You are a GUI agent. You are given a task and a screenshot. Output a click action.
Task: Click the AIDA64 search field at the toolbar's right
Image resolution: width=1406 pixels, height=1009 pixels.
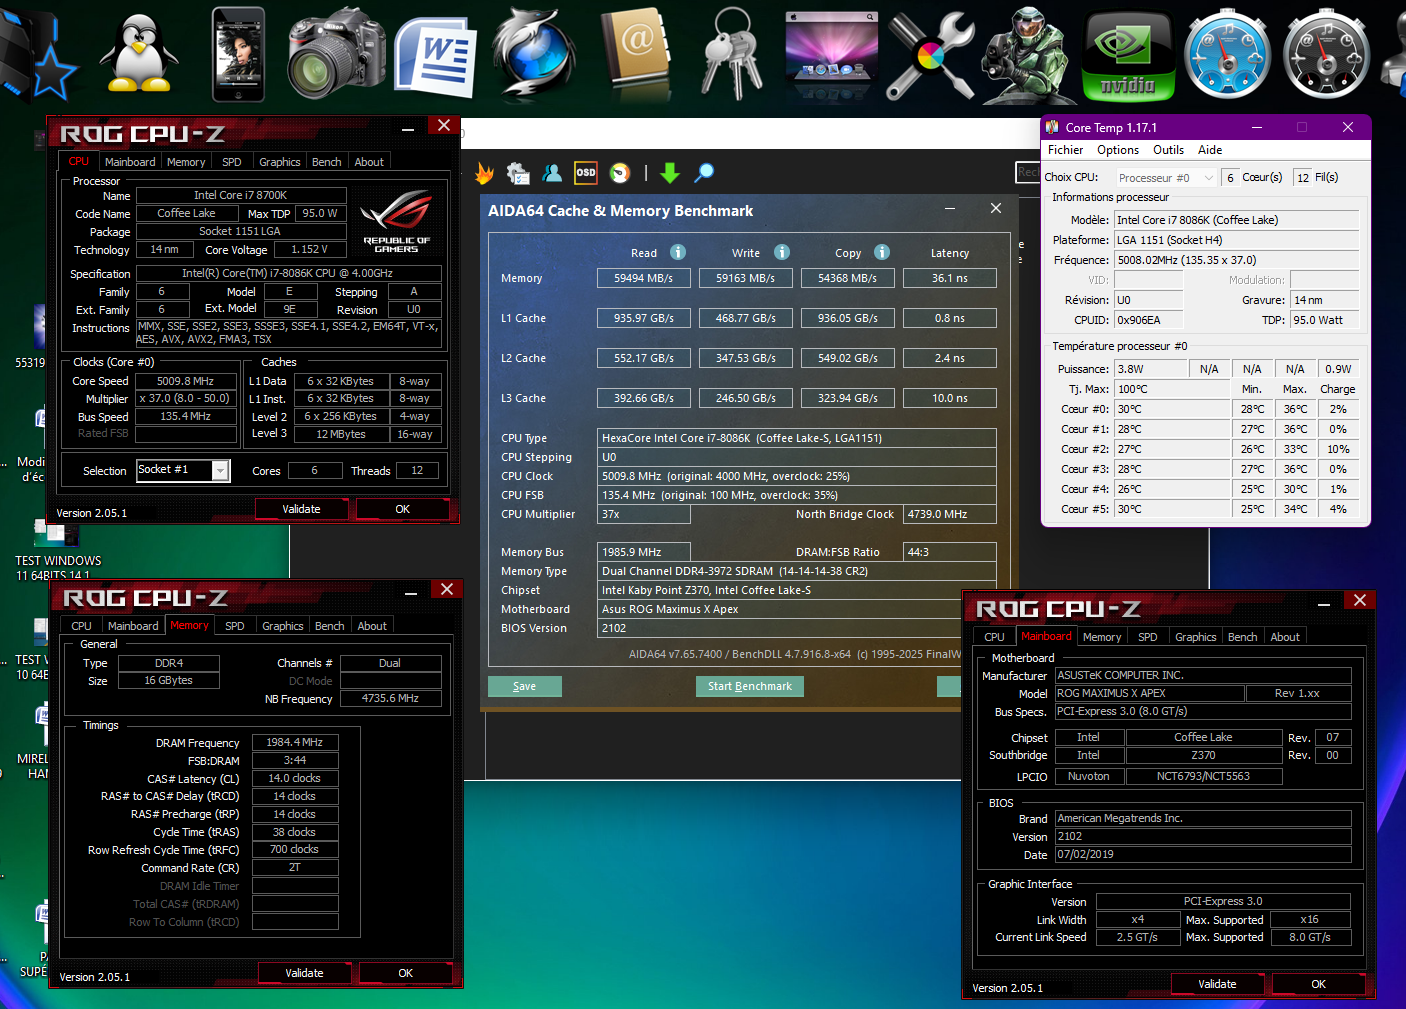click(1028, 172)
